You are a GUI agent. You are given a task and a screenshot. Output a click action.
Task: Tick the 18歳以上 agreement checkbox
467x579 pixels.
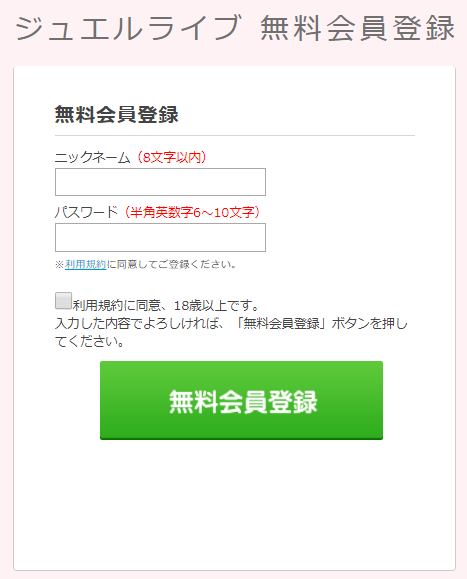pos(63,301)
